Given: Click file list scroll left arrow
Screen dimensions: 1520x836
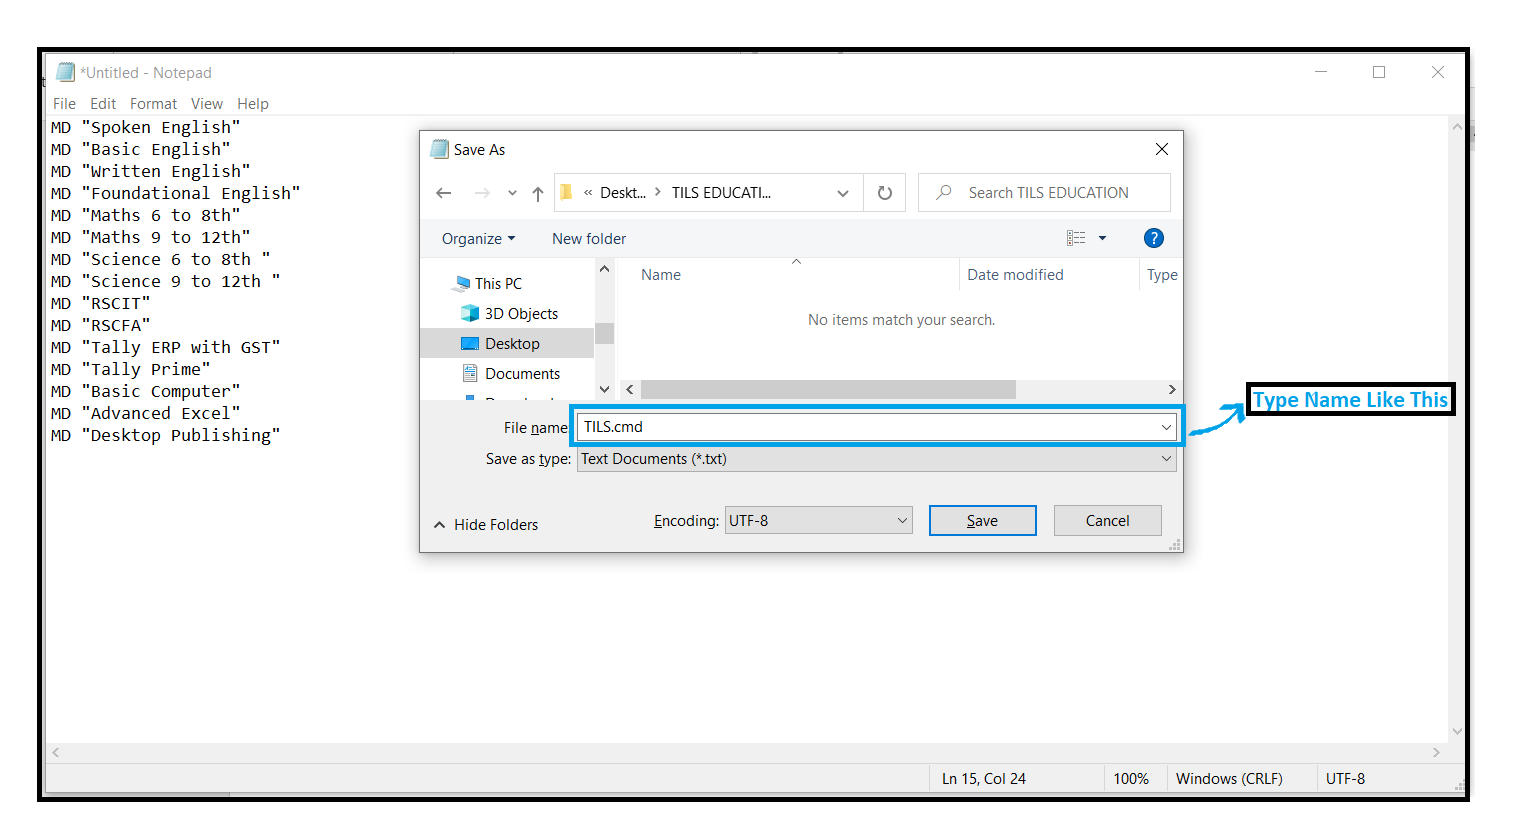Looking at the screenshot, I should 629,389.
